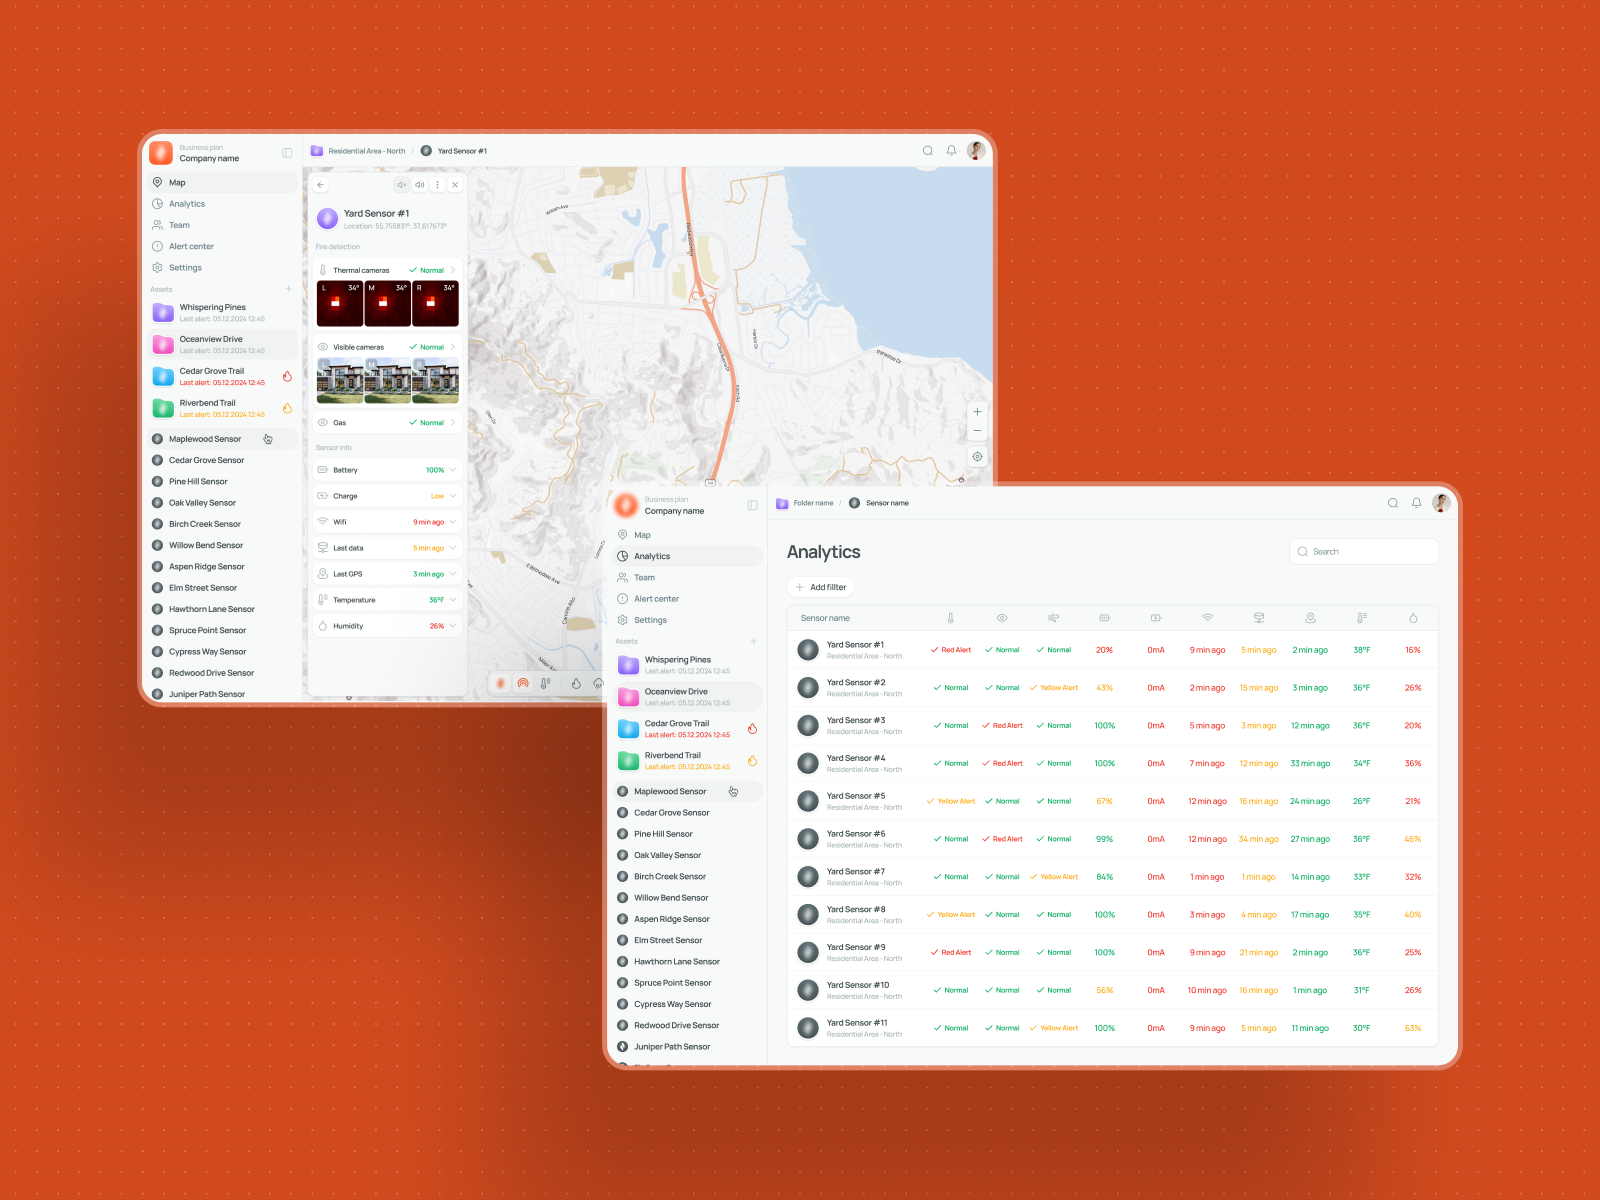Toggle the thermometer map layer

[x=546, y=684]
